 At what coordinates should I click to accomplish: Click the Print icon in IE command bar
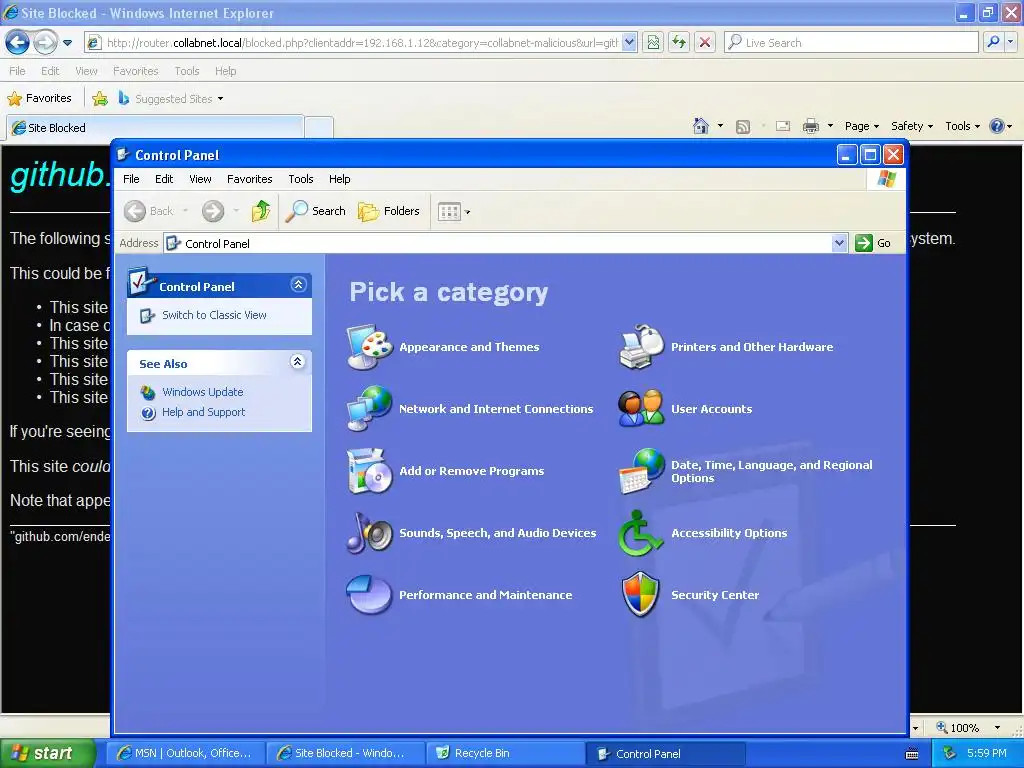pos(810,126)
